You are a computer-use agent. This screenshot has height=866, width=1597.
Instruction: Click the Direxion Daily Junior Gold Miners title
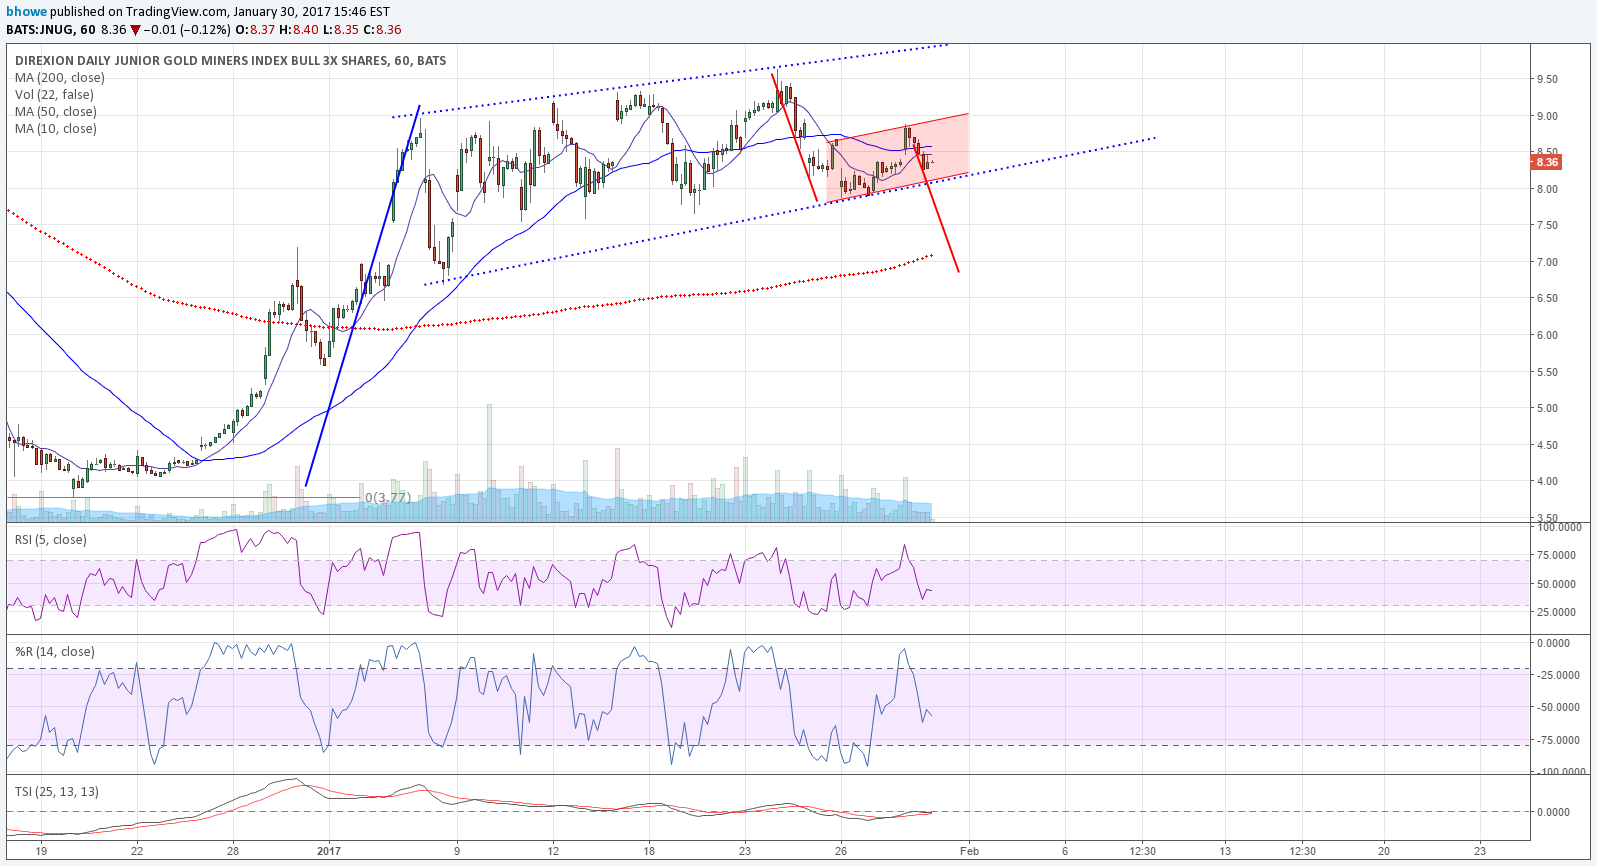coord(230,61)
